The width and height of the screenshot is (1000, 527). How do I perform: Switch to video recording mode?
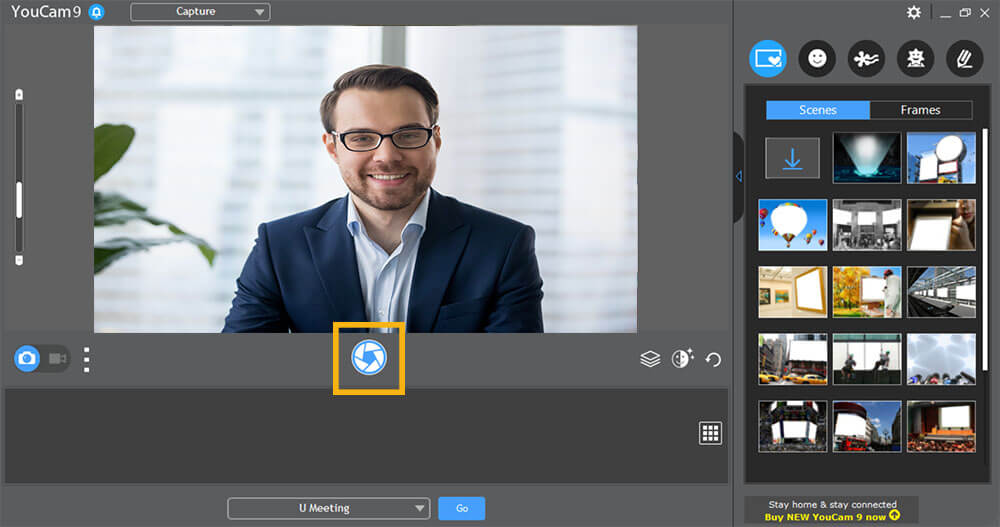tap(57, 358)
